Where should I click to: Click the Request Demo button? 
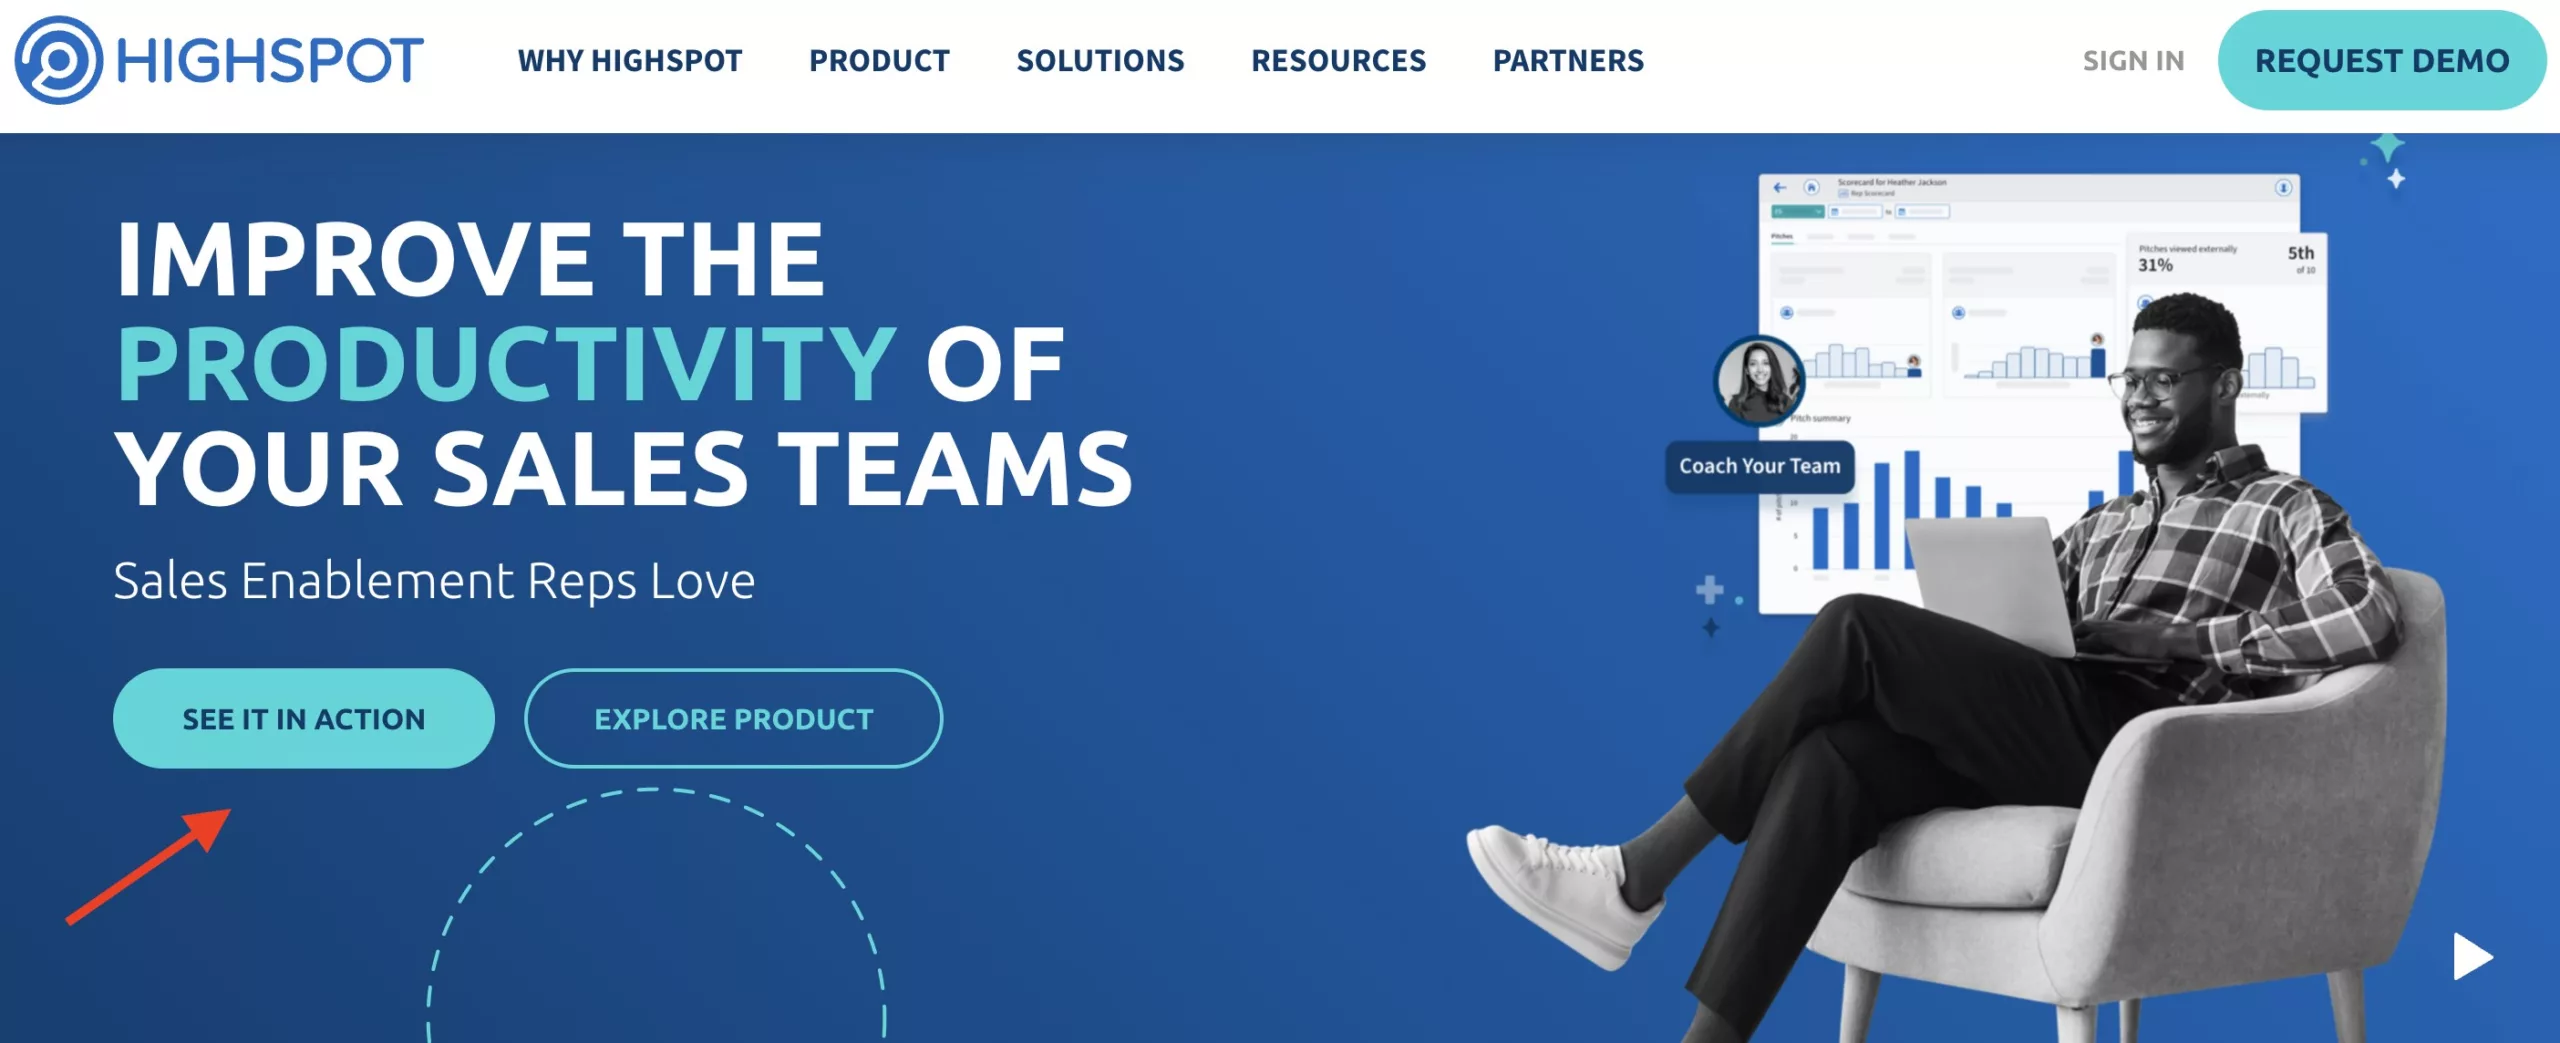tap(2382, 60)
